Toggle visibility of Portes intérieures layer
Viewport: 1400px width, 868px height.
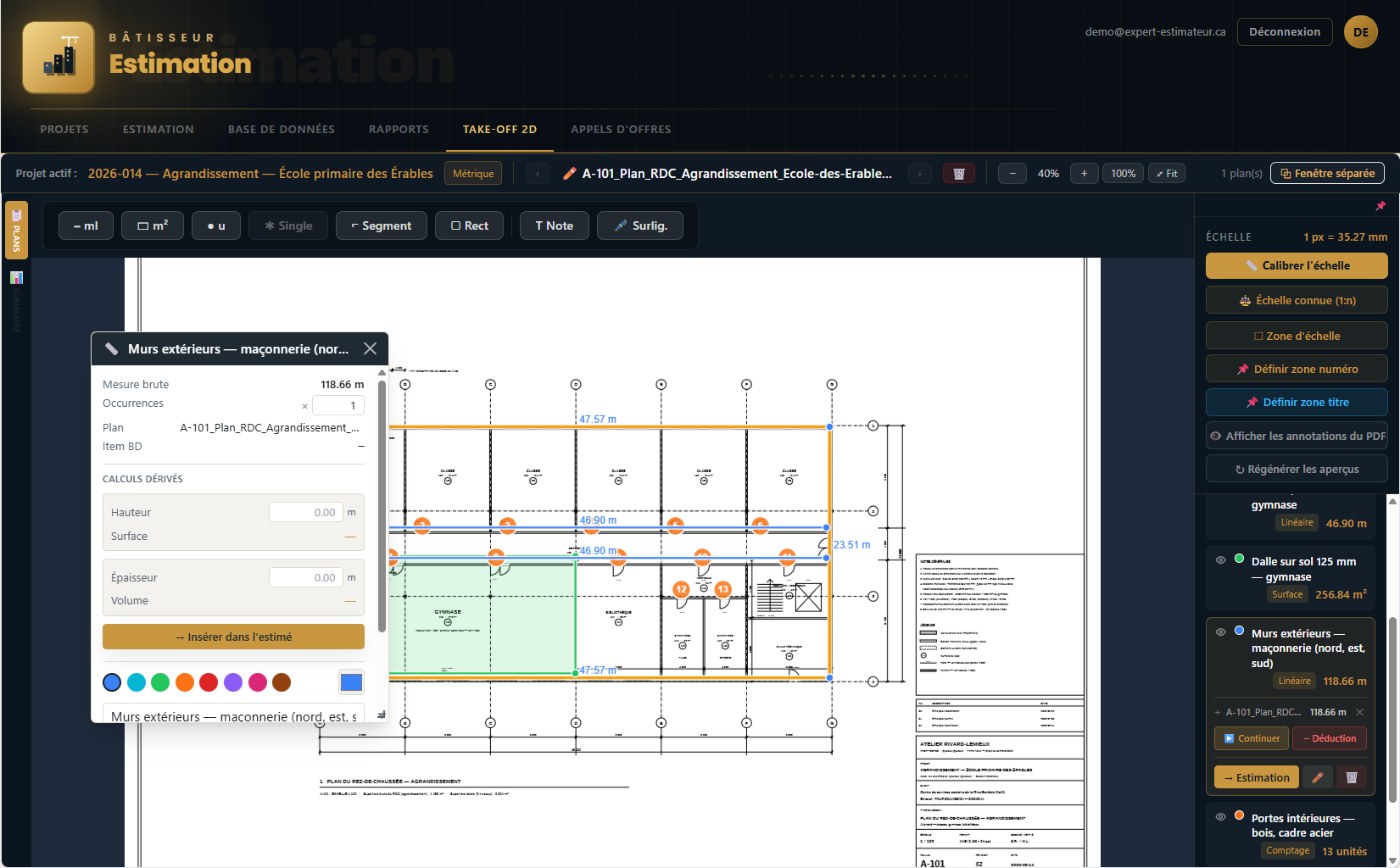1220,817
